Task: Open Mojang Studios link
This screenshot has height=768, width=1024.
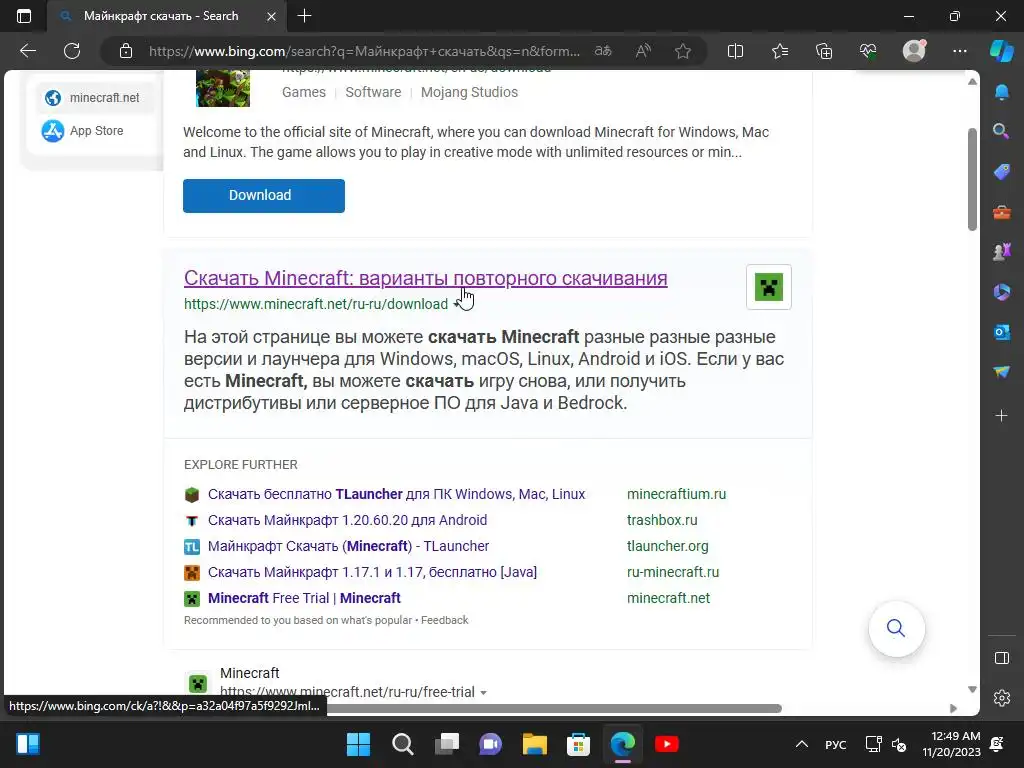Action: point(469,92)
